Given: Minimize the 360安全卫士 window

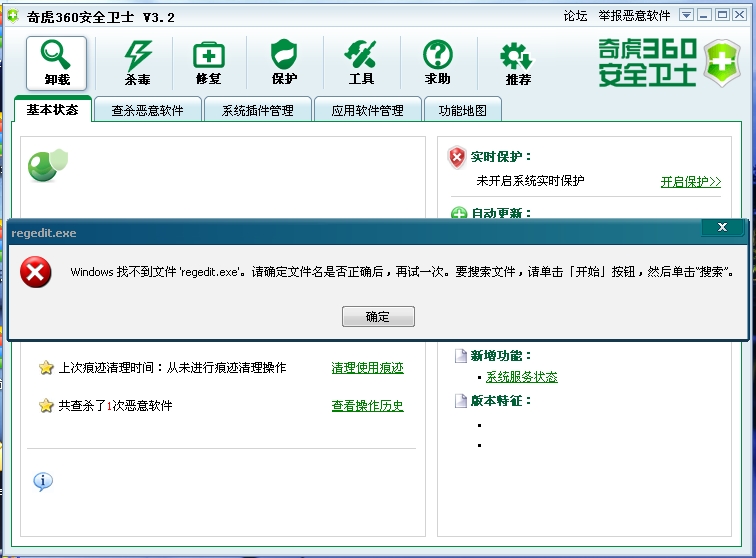Looking at the screenshot, I should click(704, 15).
